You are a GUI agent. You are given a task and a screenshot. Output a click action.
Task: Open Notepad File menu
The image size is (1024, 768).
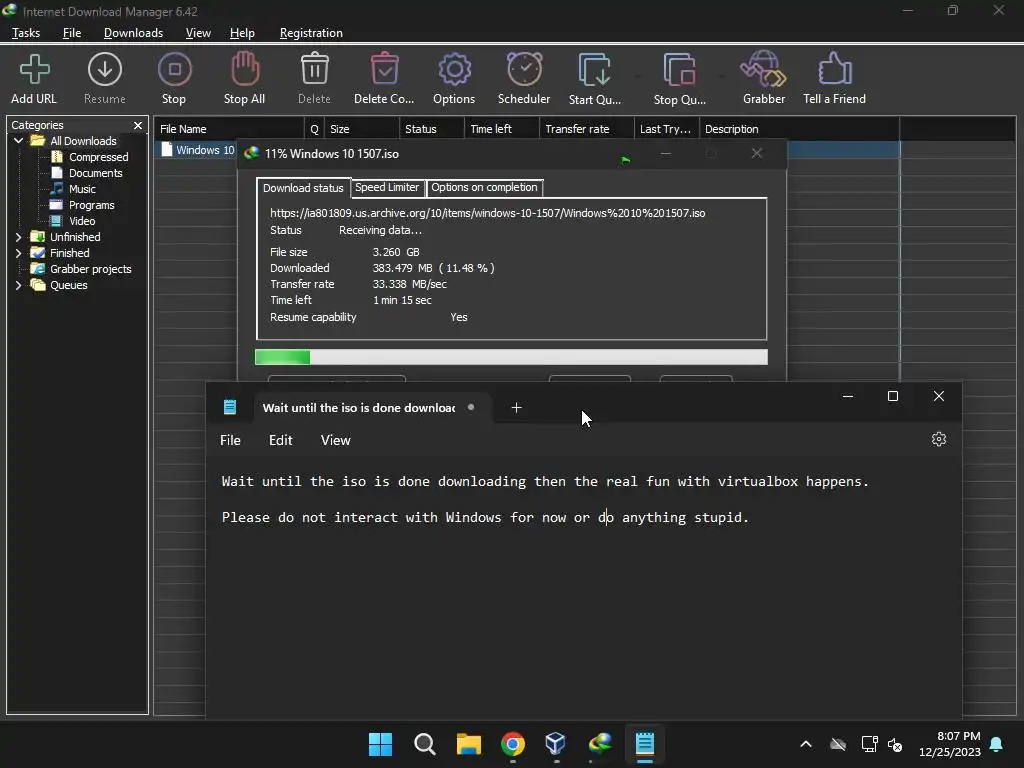point(230,440)
